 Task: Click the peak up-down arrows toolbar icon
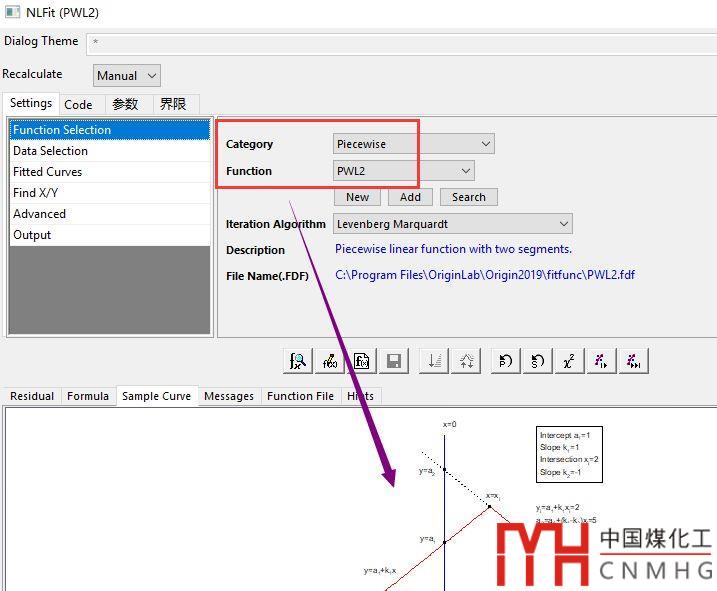coord(466,361)
